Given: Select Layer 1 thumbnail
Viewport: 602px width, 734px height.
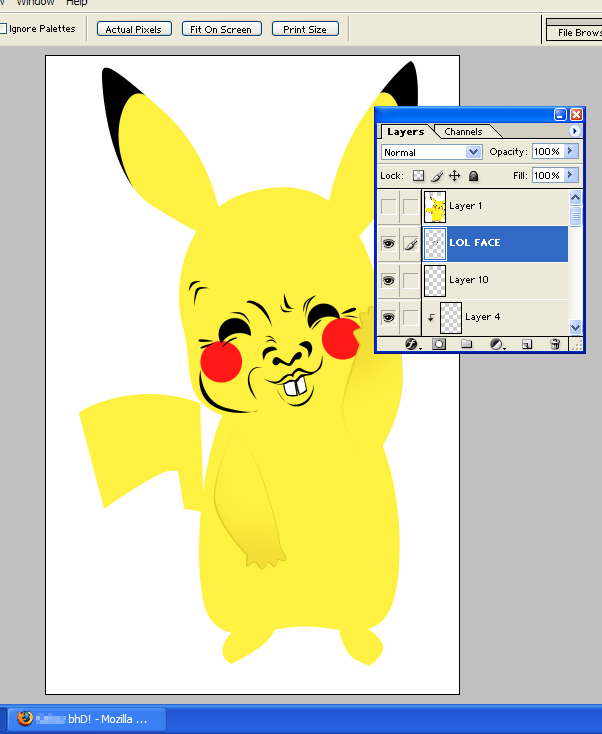Looking at the screenshot, I should click(x=435, y=206).
